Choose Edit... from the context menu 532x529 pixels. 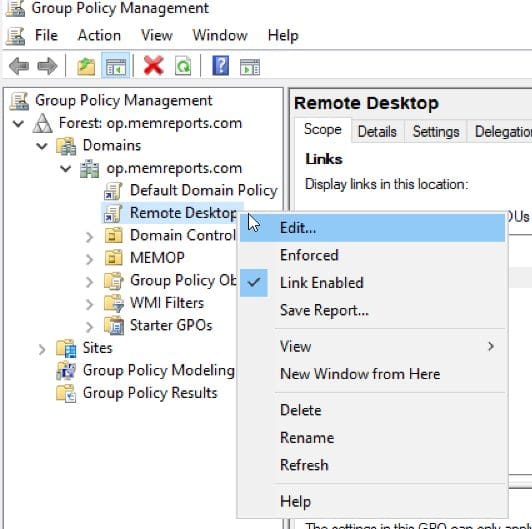(372, 228)
